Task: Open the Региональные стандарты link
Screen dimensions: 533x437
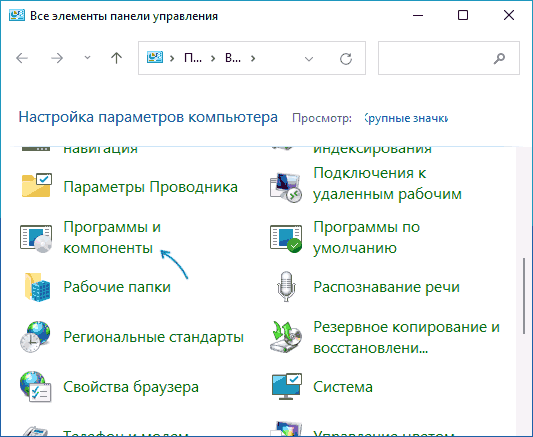Action: click(x=154, y=337)
